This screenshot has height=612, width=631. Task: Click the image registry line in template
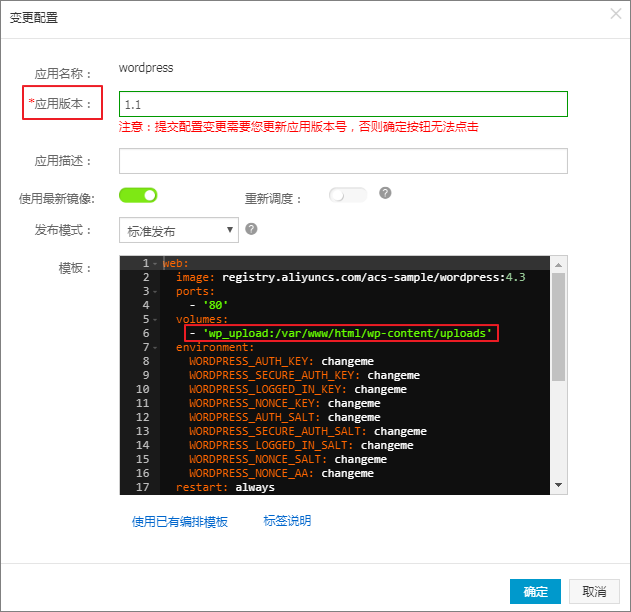(351, 277)
